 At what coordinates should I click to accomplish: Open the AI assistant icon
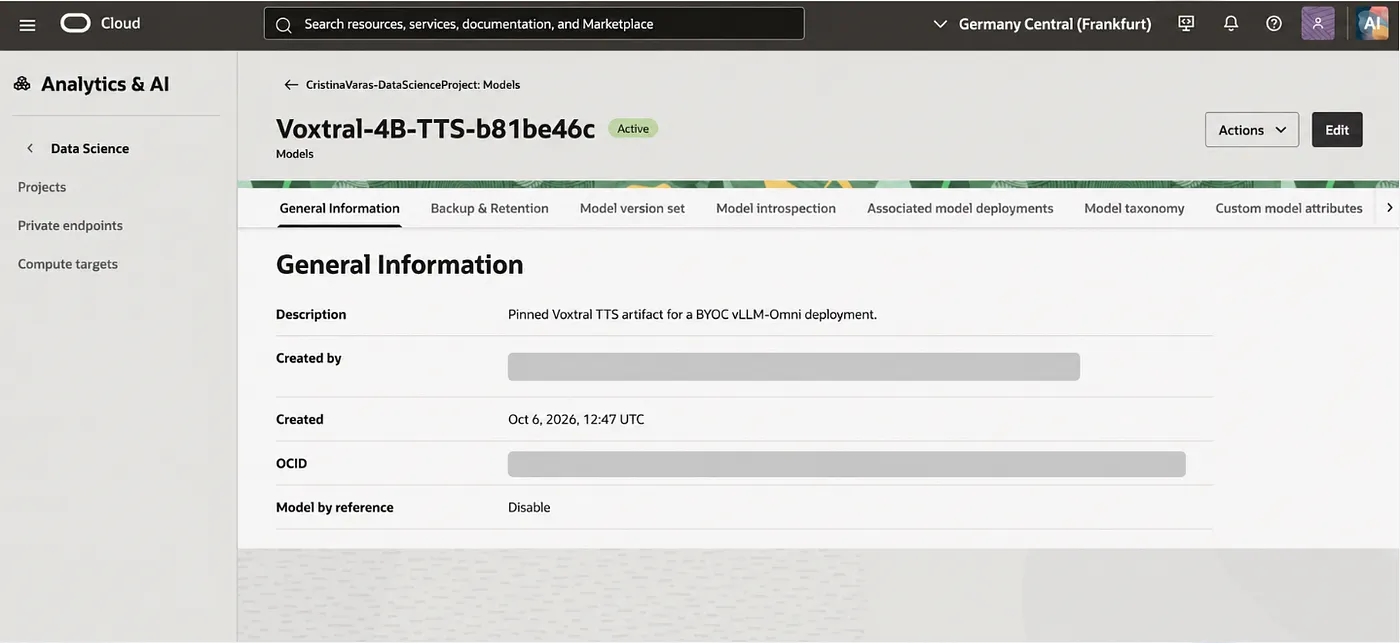(1373, 23)
